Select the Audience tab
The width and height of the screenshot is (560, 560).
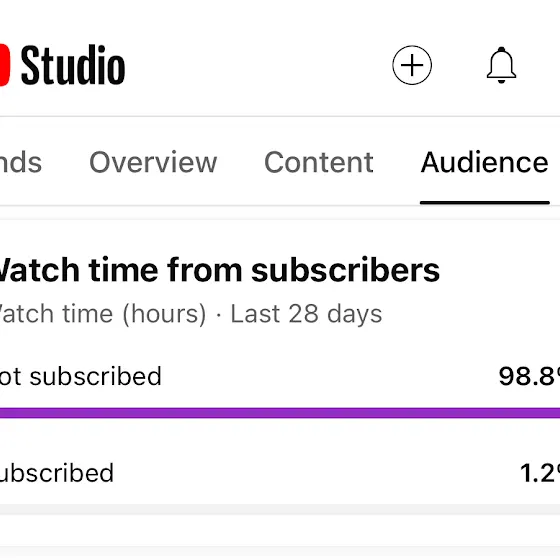click(x=484, y=162)
